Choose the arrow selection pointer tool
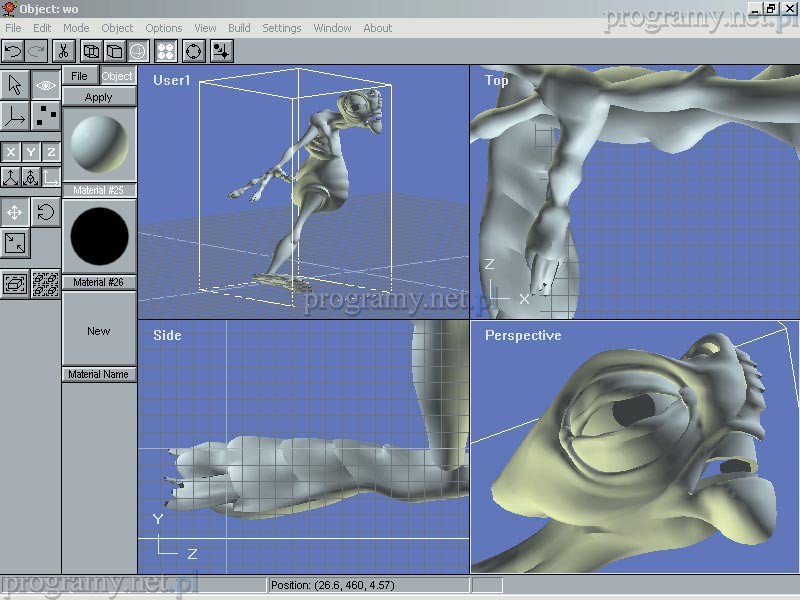 coord(15,85)
